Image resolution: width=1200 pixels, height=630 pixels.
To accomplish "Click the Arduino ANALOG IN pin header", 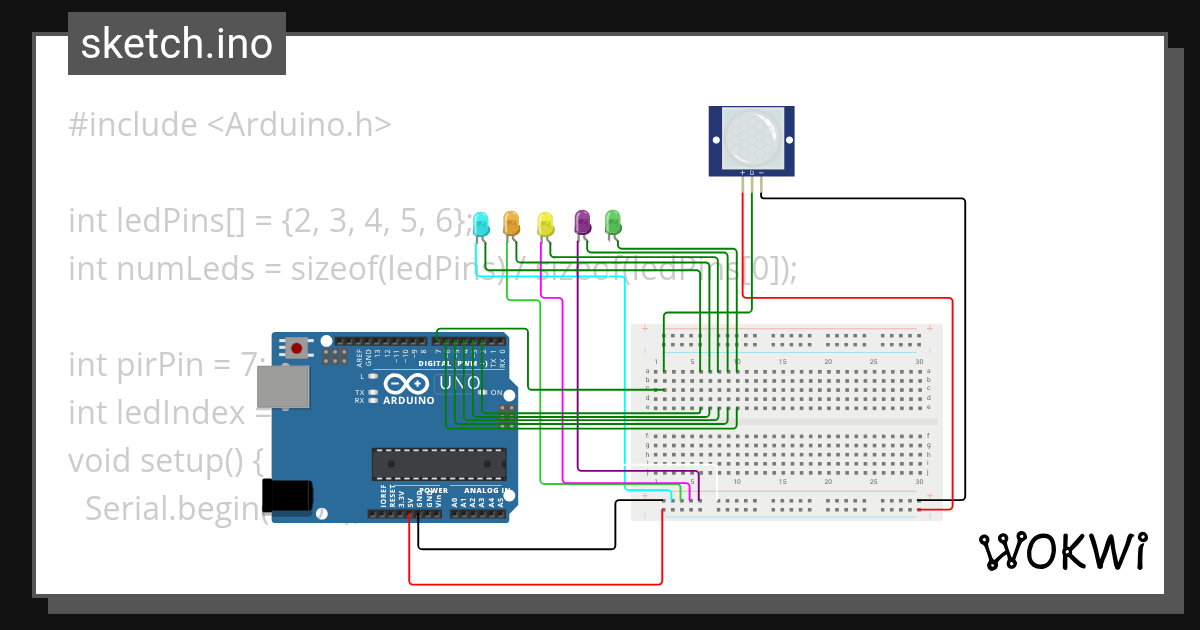I will click(x=478, y=514).
